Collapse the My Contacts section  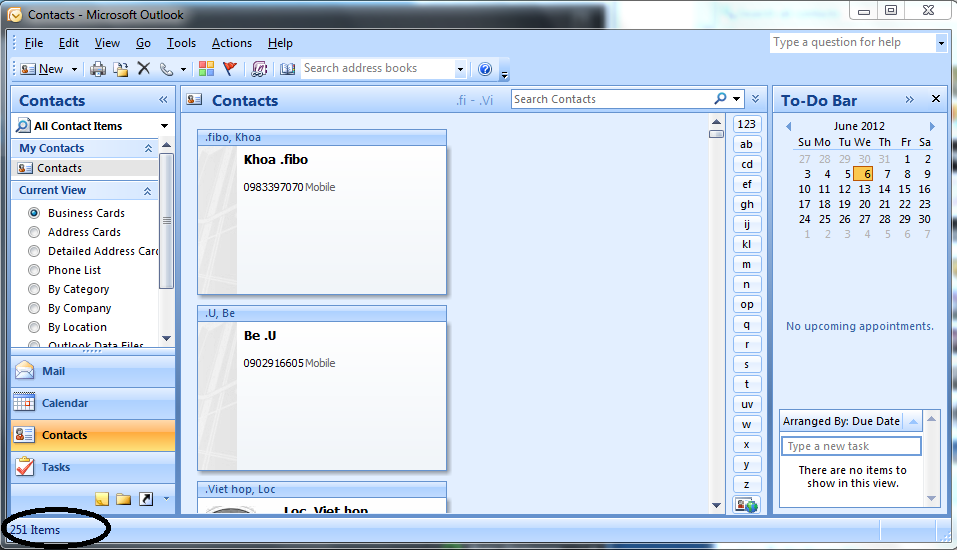pos(148,148)
